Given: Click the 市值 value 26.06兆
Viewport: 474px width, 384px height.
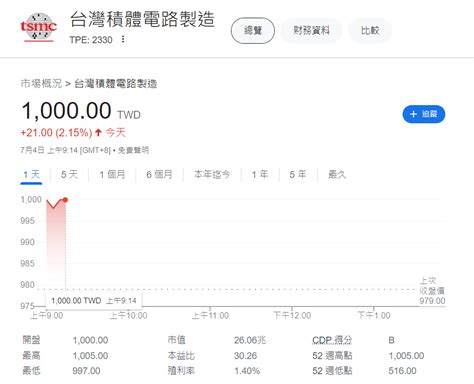Looking at the screenshot, I should tap(250, 340).
